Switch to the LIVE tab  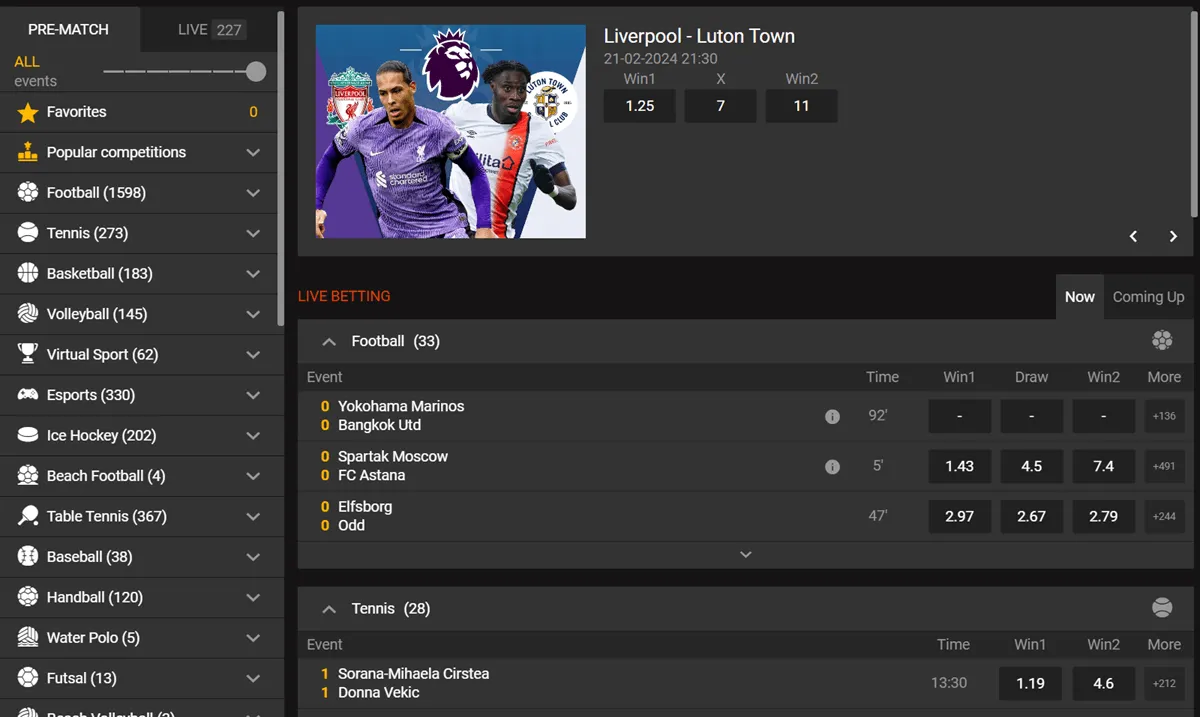[210, 29]
